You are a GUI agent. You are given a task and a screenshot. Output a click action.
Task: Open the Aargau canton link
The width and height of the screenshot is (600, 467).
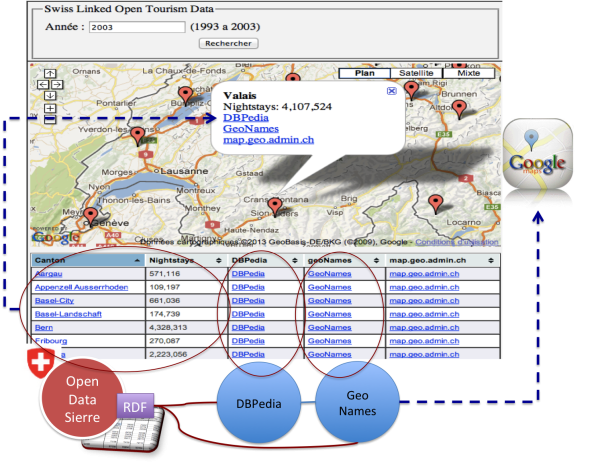(x=49, y=274)
